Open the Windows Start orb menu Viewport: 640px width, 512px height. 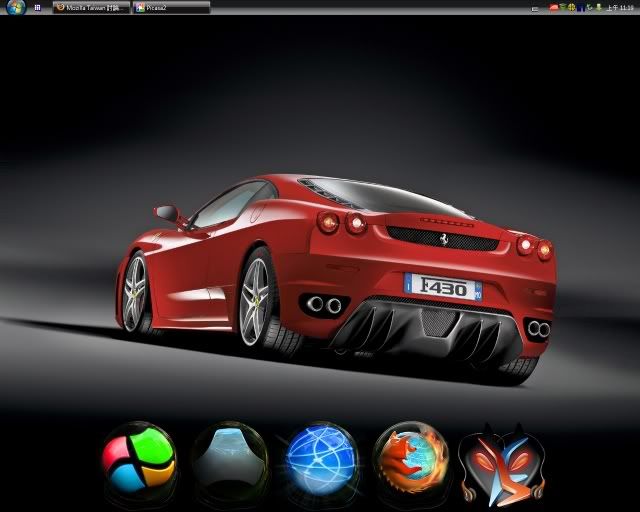(x=15, y=7)
